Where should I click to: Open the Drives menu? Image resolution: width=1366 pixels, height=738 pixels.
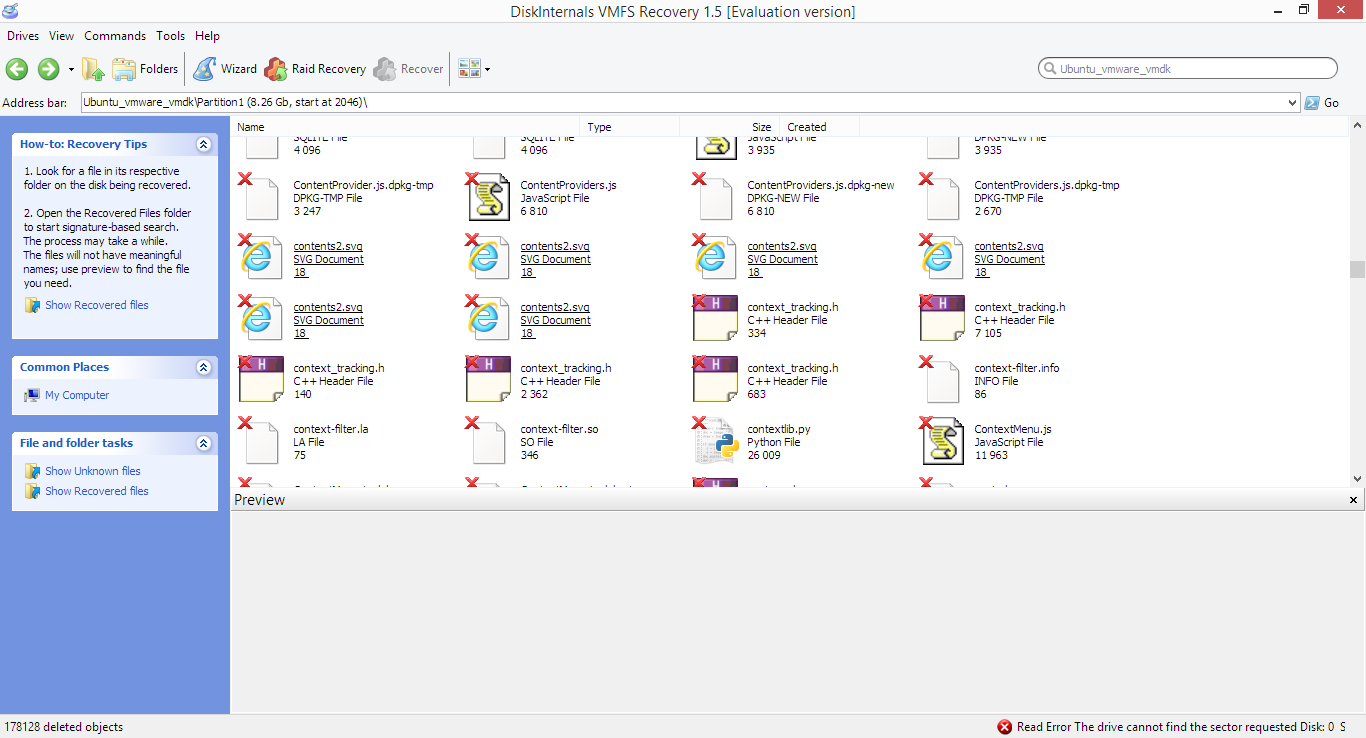(x=23, y=36)
